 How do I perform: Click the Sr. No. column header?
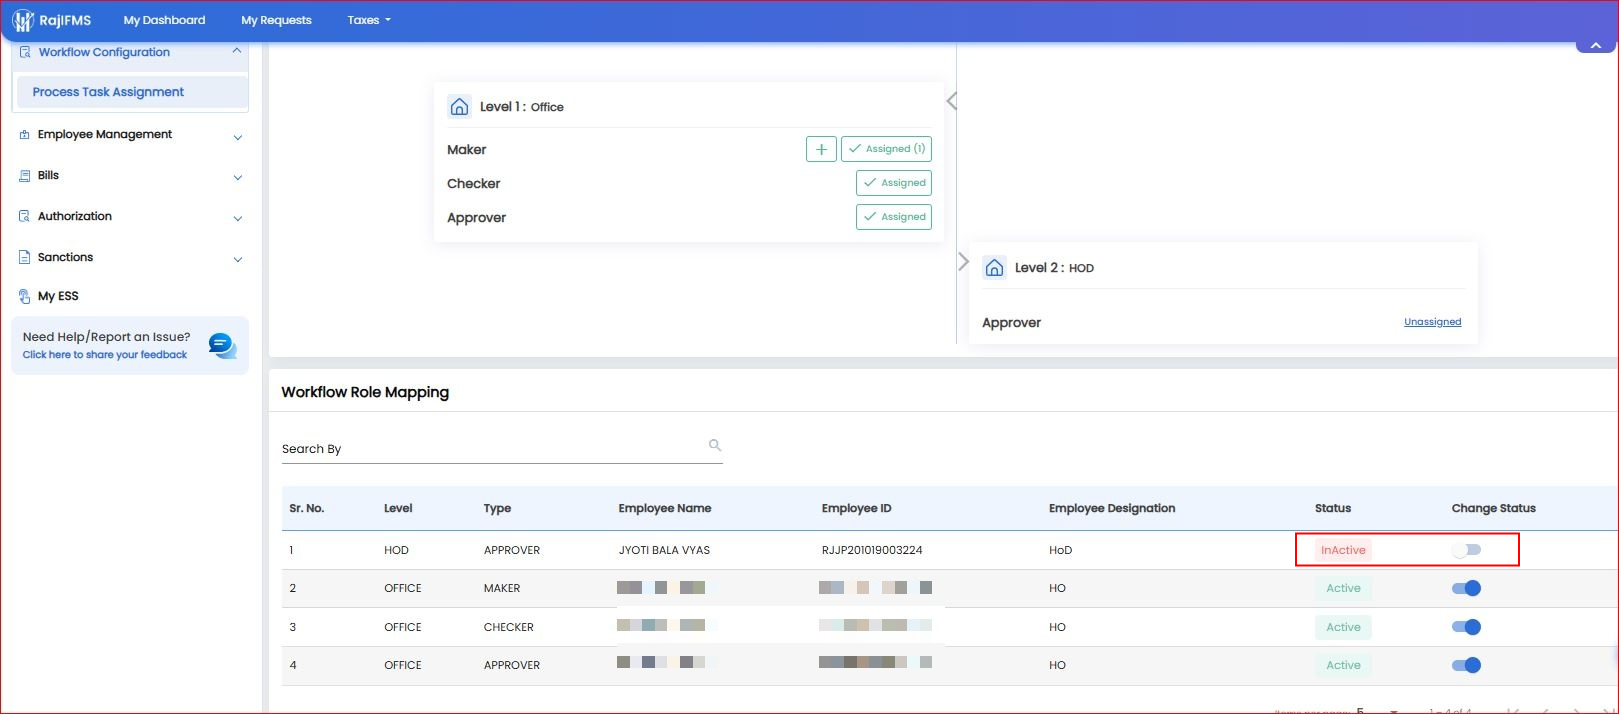click(307, 508)
